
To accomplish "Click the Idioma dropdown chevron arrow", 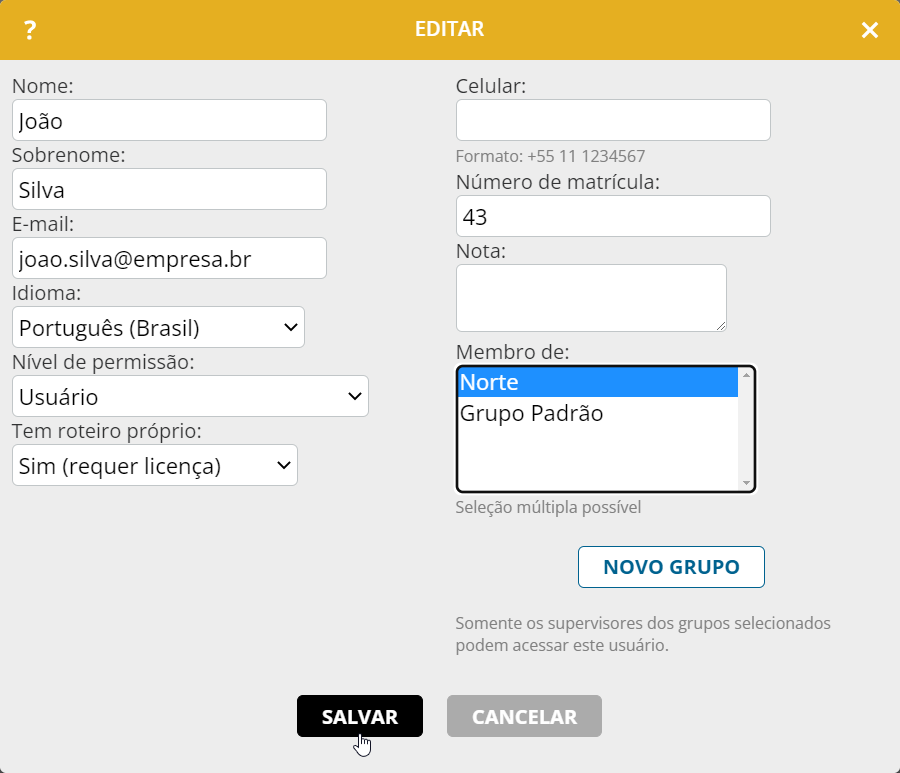I will (291, 327).
